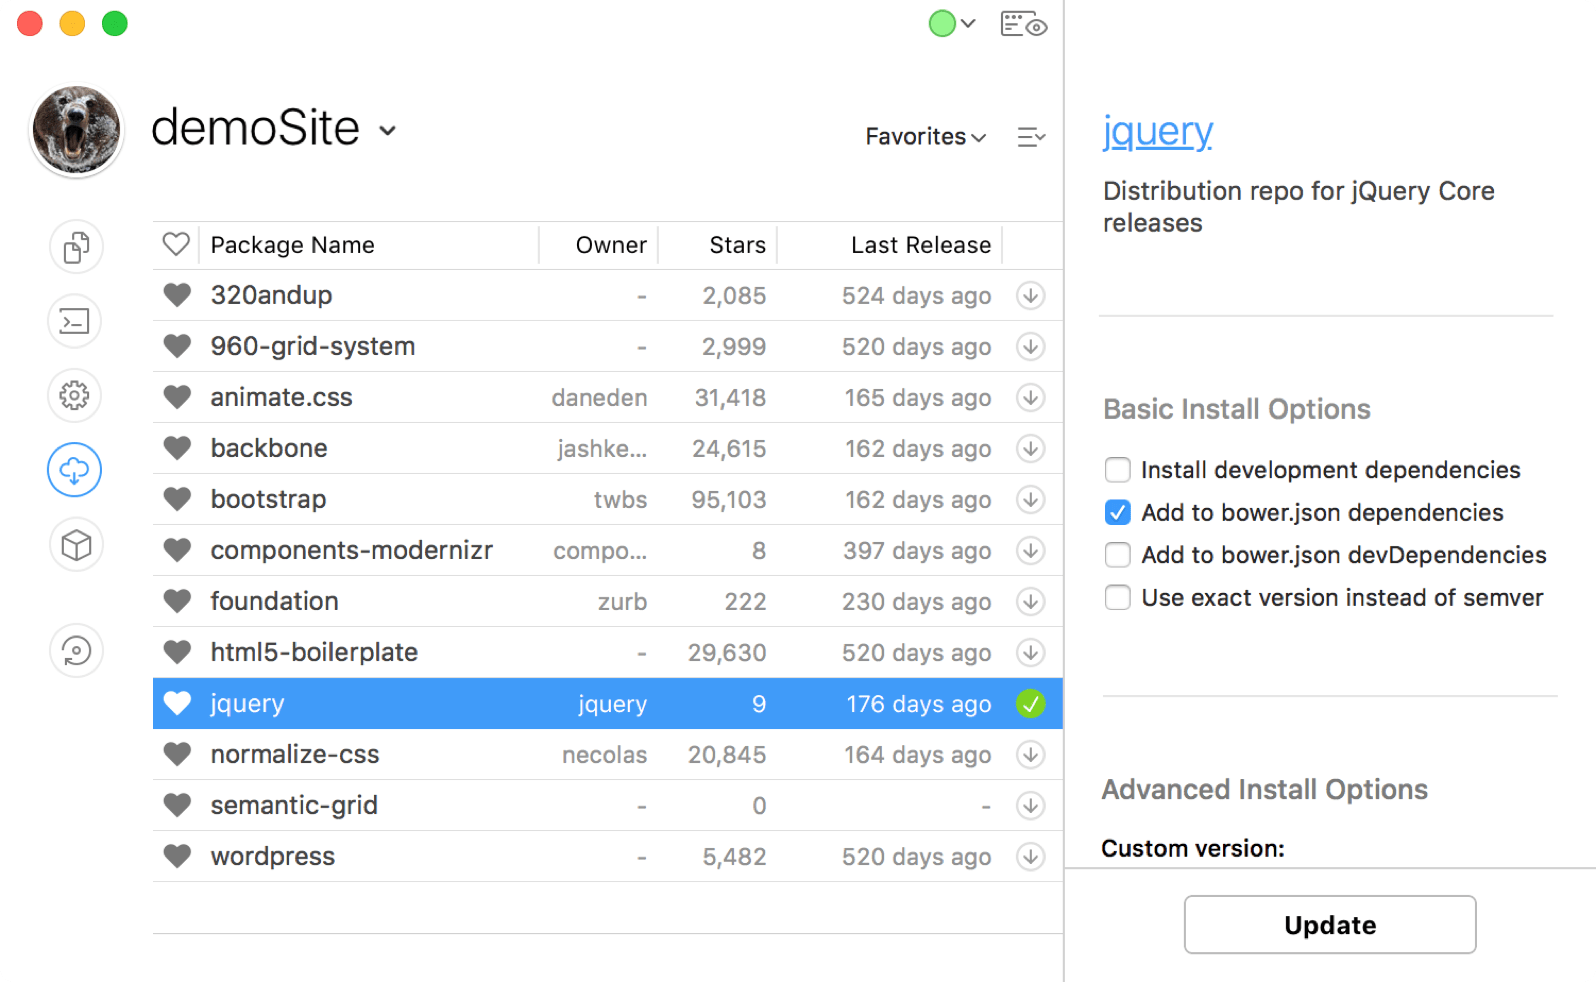Click download arrow for html5-boilerplate
This screenshot has height=984, width=1596.
(x=1031, y=653)
